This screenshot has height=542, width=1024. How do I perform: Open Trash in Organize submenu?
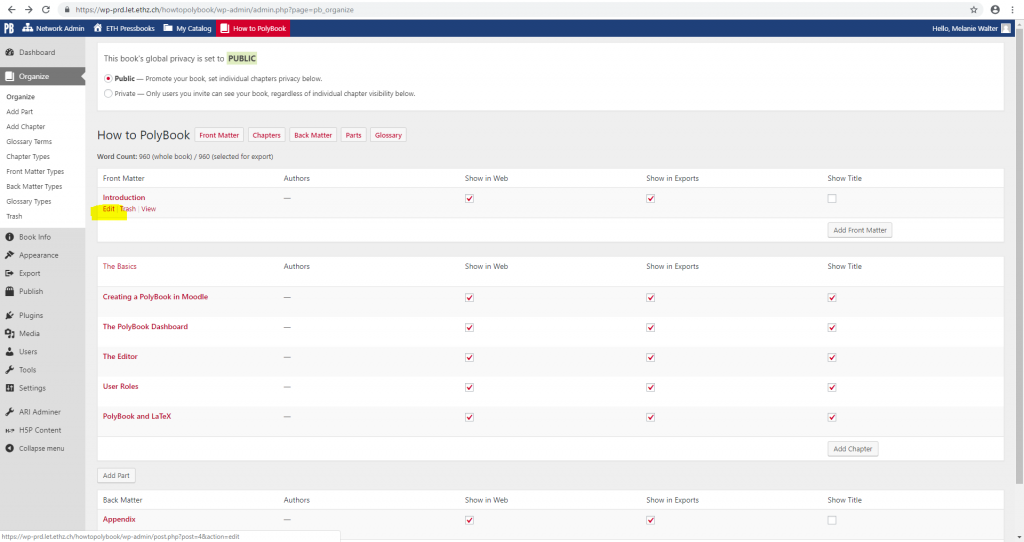click(x=14, y=217)
